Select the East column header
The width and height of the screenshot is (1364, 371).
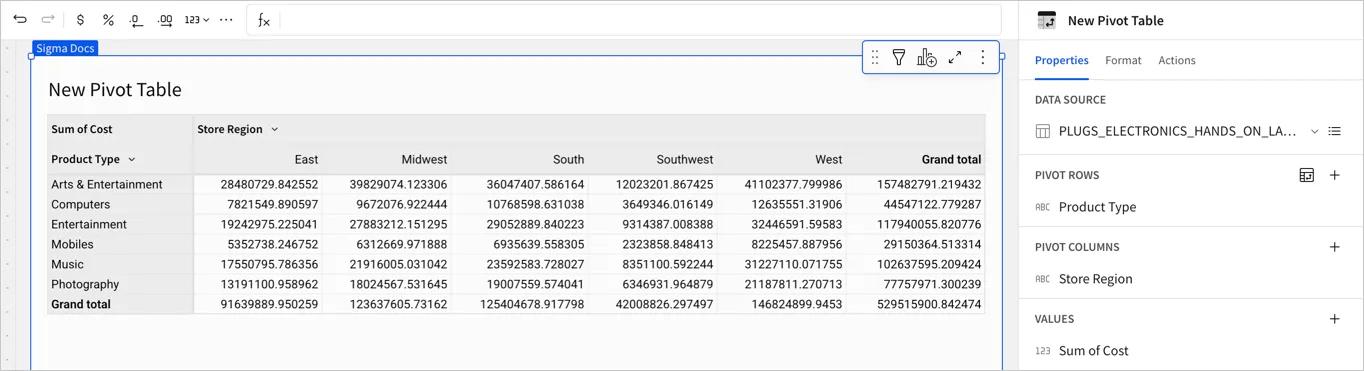click(x=258, y=159)
